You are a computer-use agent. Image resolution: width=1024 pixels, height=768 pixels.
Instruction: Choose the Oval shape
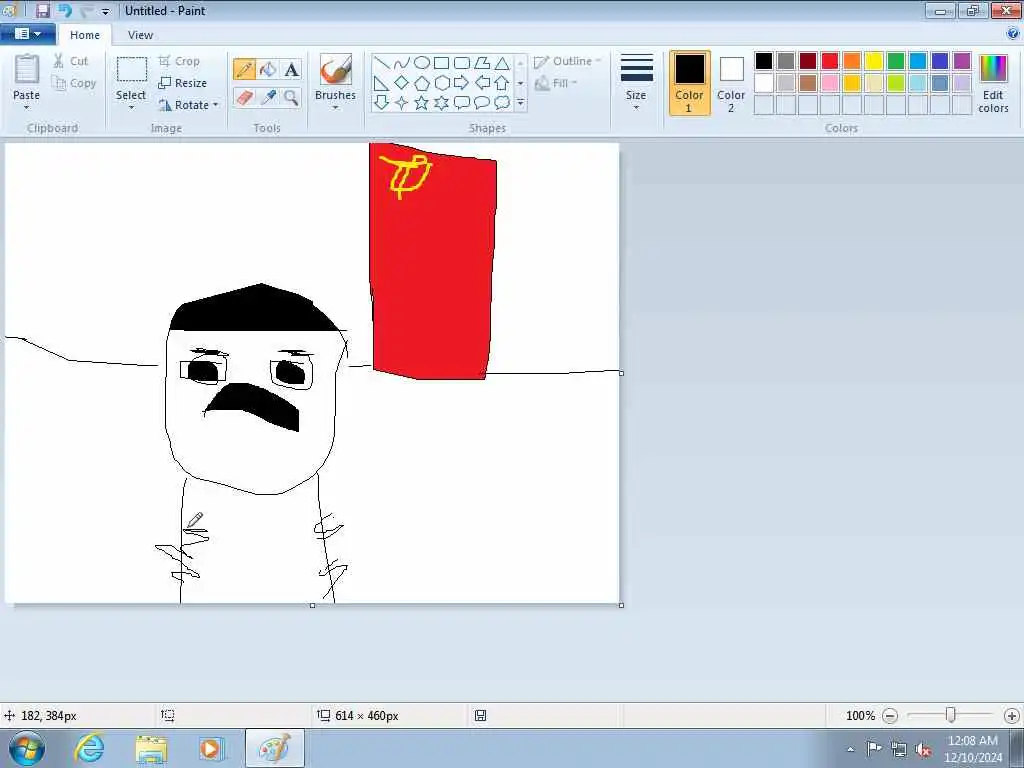tap(422, 63)
